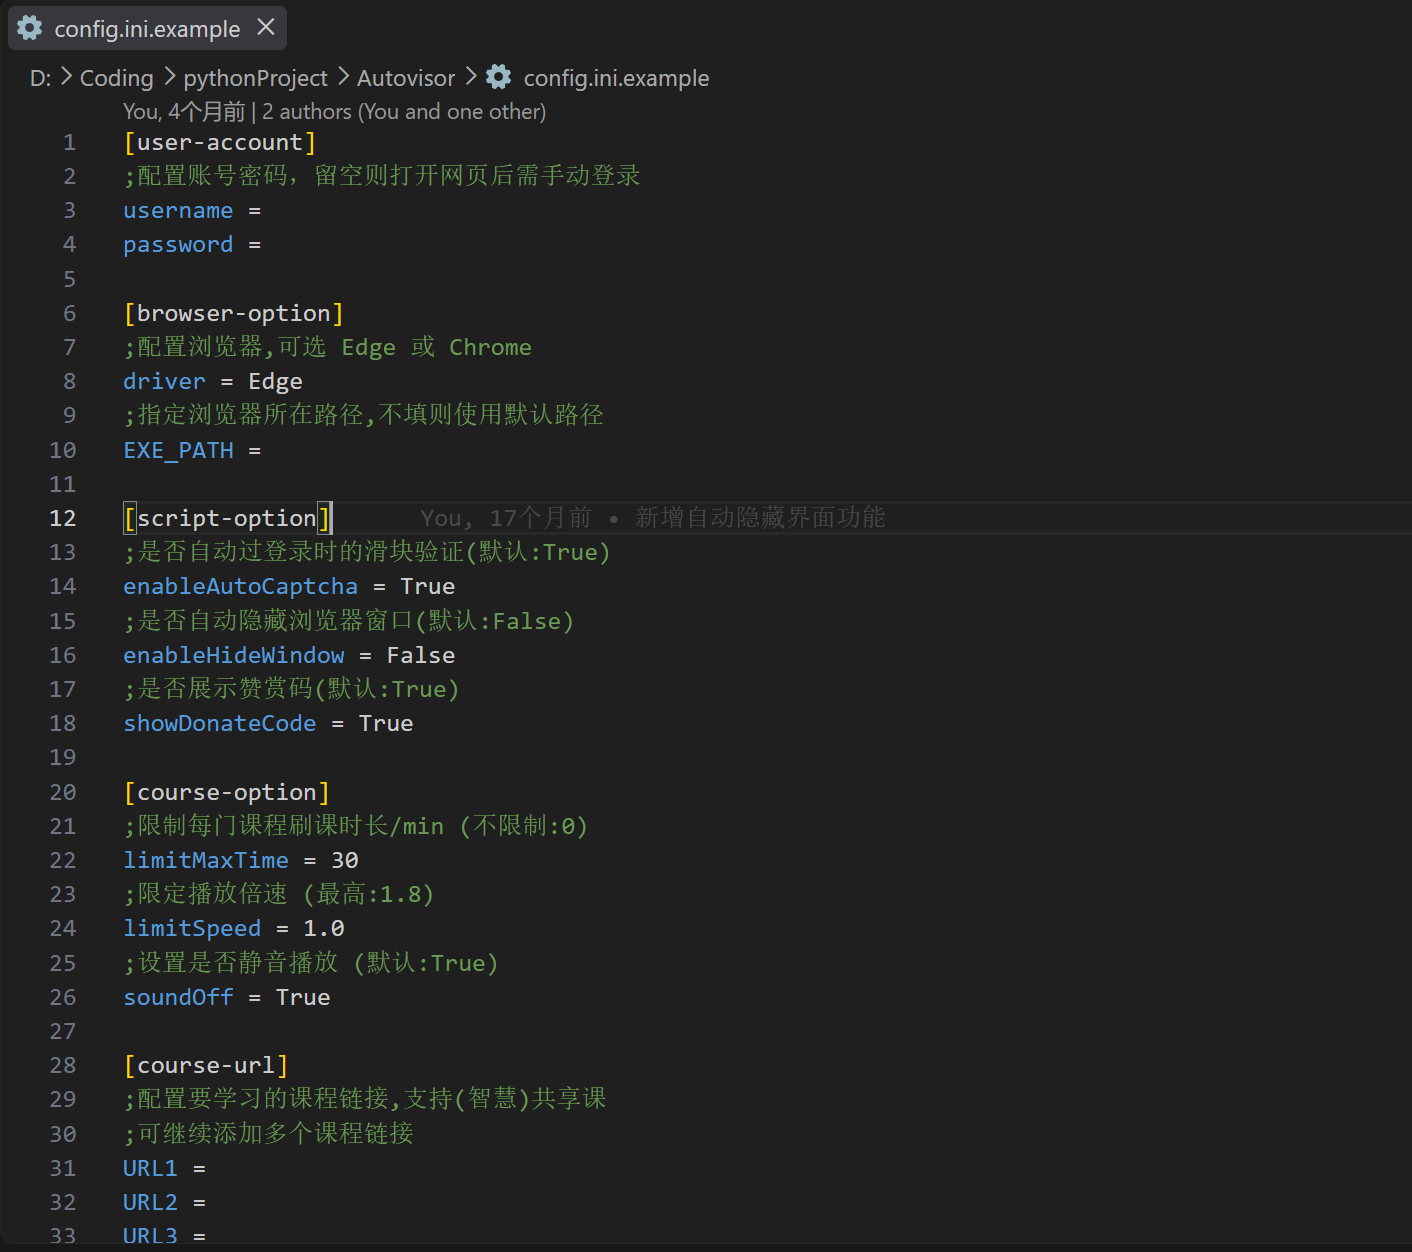This screenshot has height=1252, width=1412.
Task: Click the showDonateCode key
Action: click(x=220, y=724)
